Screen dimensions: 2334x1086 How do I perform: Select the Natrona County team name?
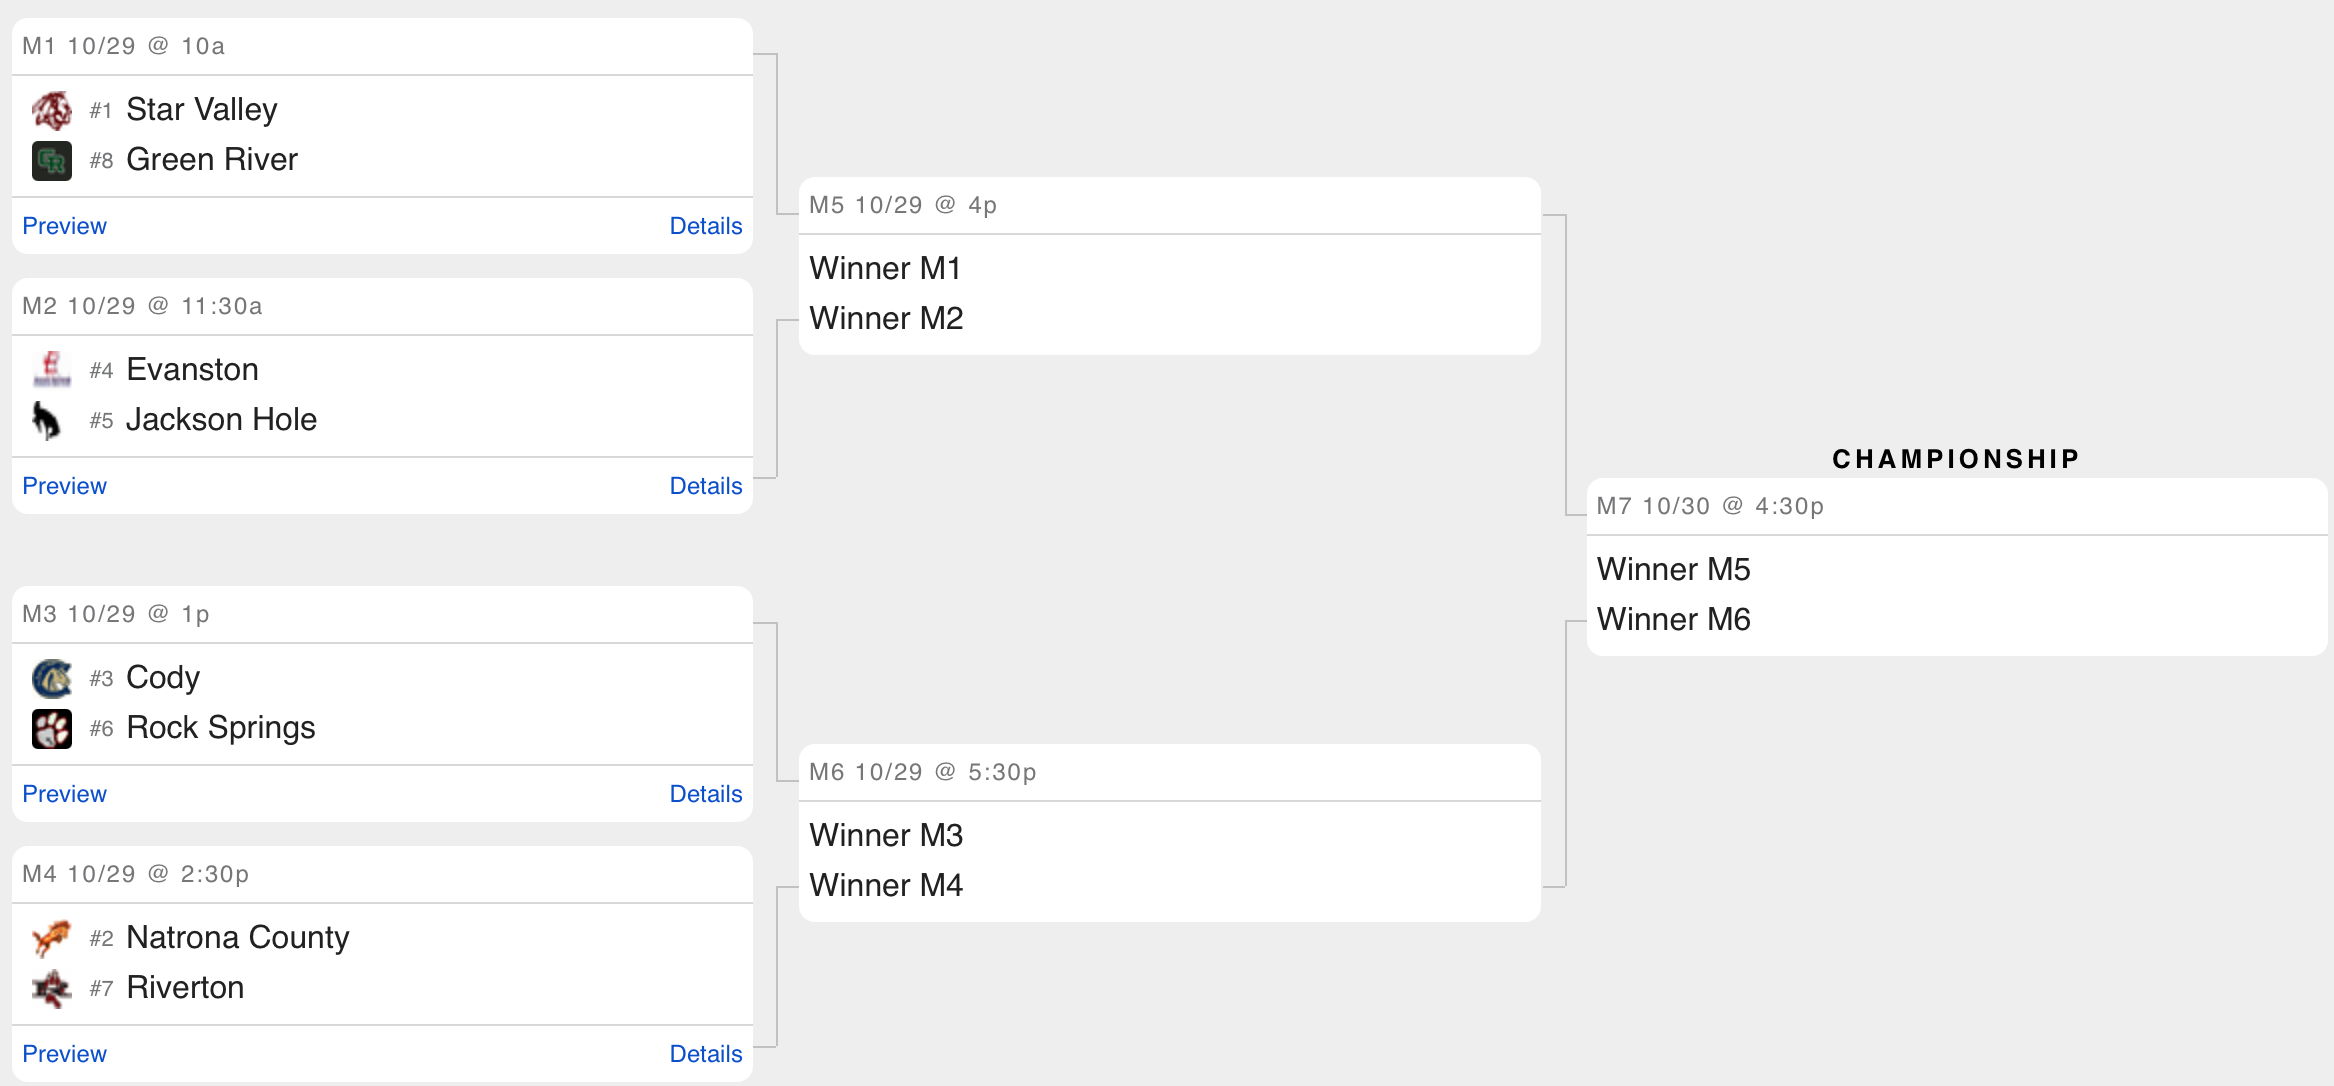click(x=238, y=938)
